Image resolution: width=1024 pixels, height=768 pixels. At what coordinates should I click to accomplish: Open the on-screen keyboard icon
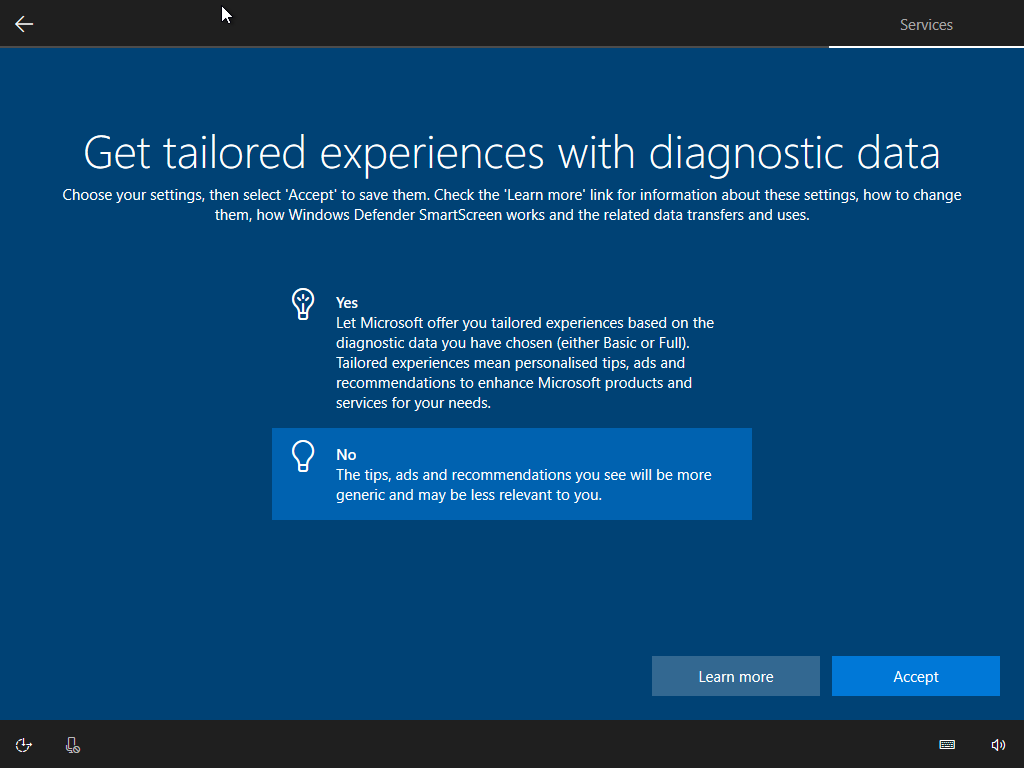click(947, 745)
